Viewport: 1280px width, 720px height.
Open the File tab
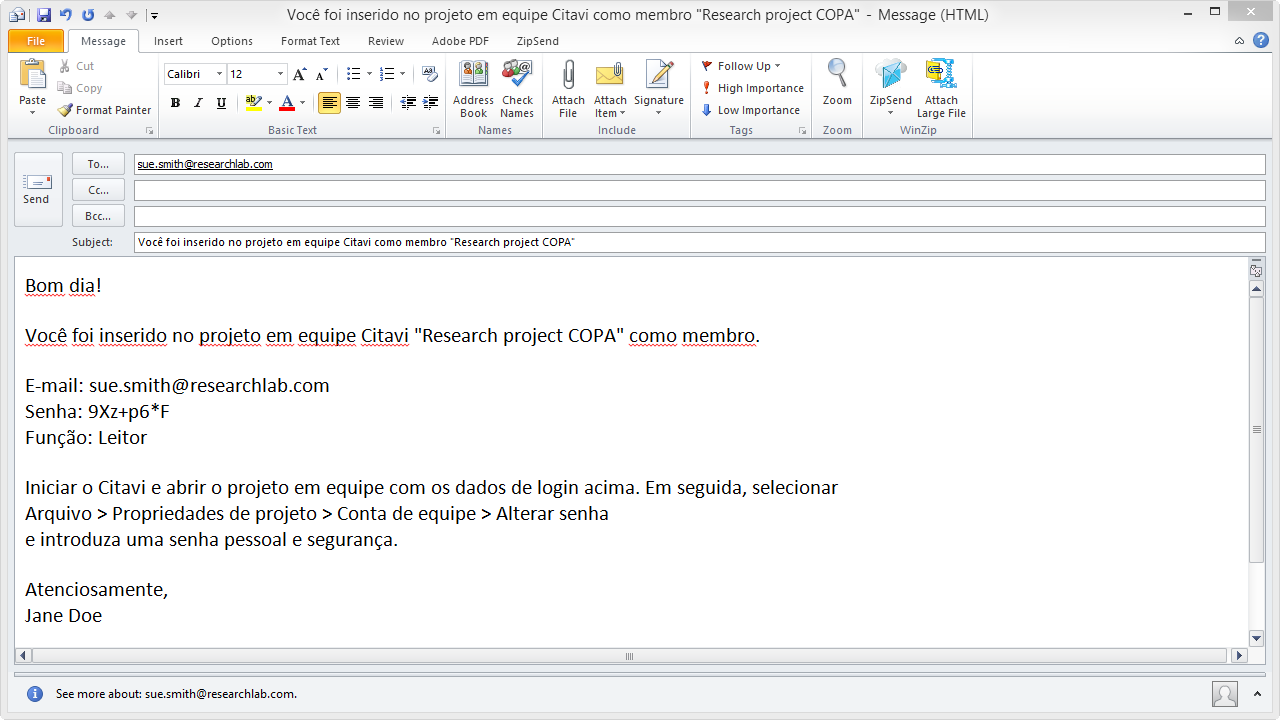[x=36, y=41]
